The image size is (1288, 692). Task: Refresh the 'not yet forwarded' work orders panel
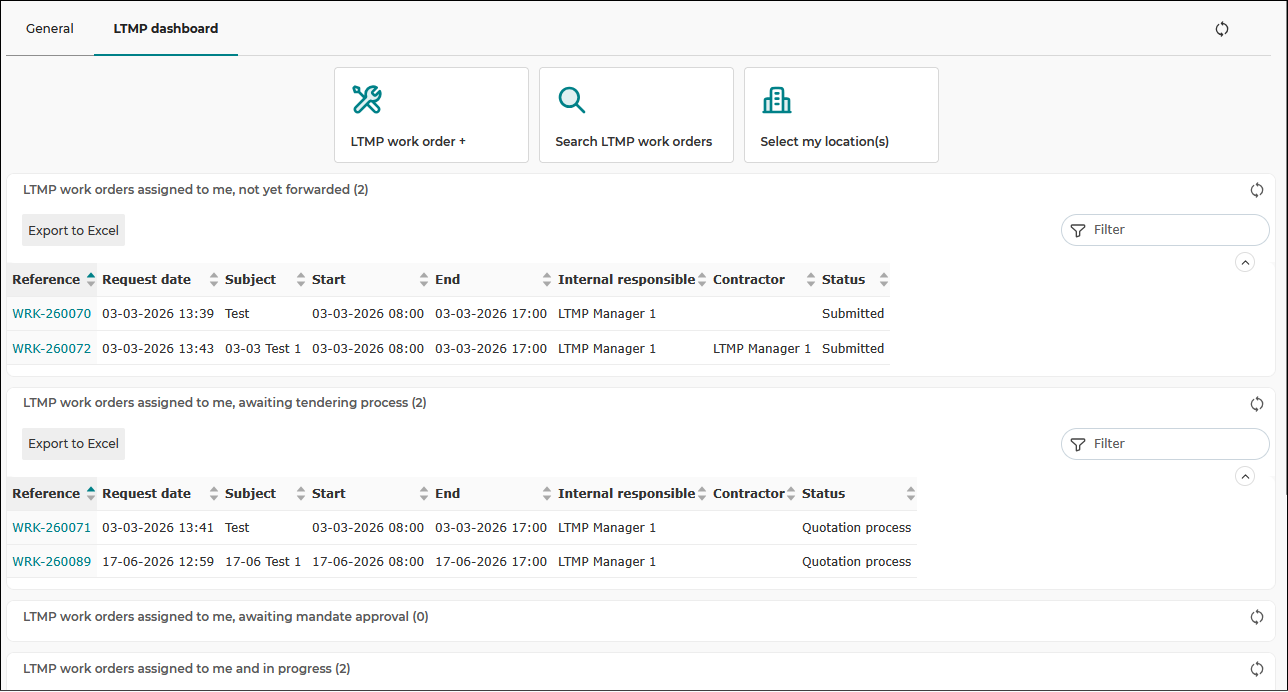1257,190
